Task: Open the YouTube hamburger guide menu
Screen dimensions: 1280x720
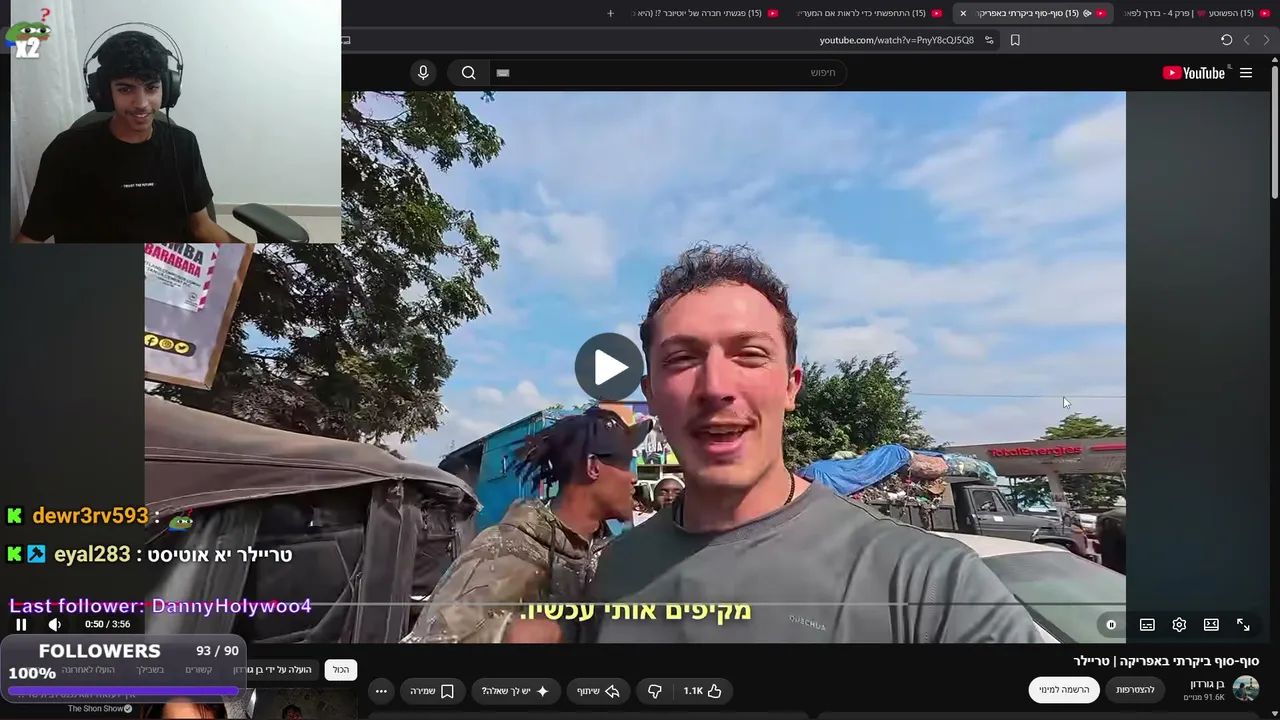Action: (x=1246, y=73)
